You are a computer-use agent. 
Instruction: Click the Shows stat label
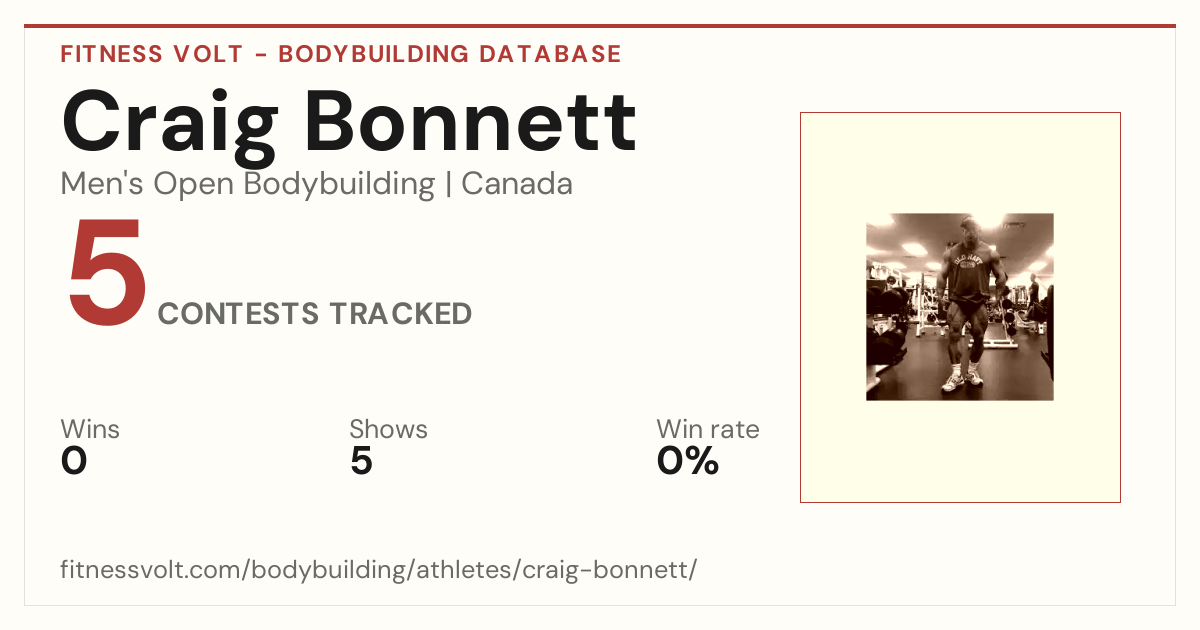coord(388,429)
